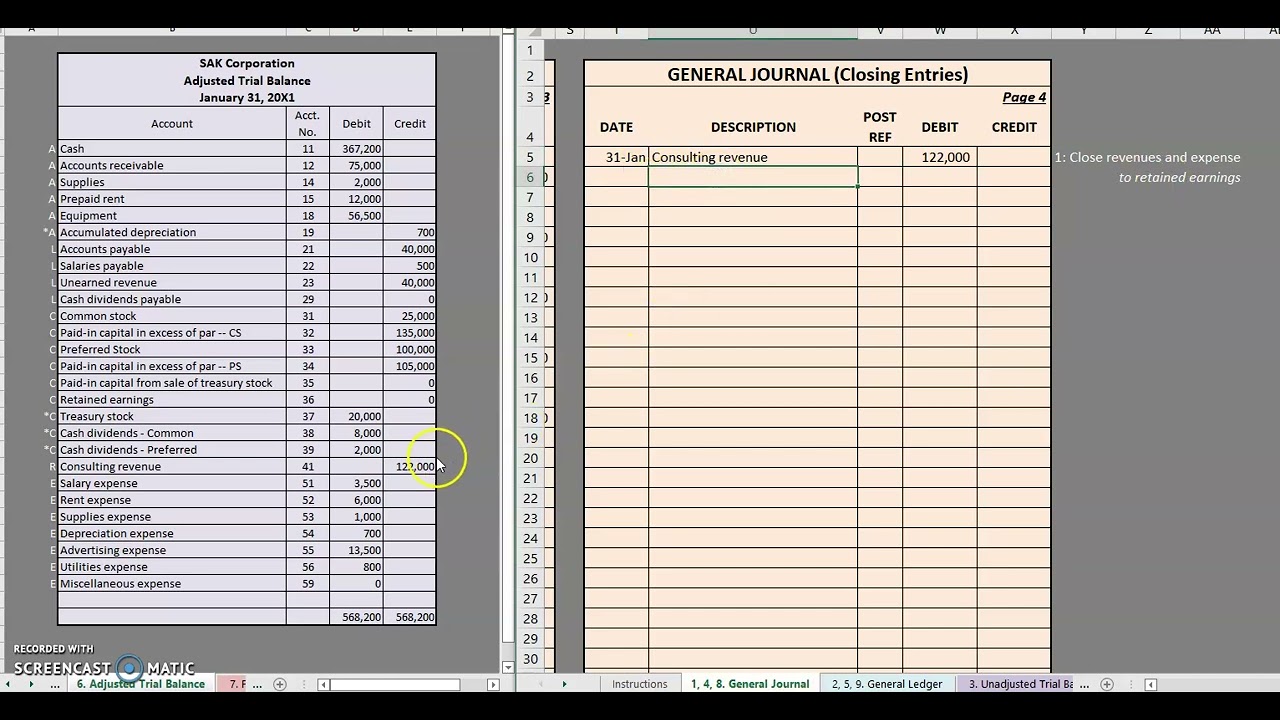Screen dimensions: 1280x720
Task: Click Advertising expense debit 13,500
Action: pyautogui.click(x=356, y=550)
